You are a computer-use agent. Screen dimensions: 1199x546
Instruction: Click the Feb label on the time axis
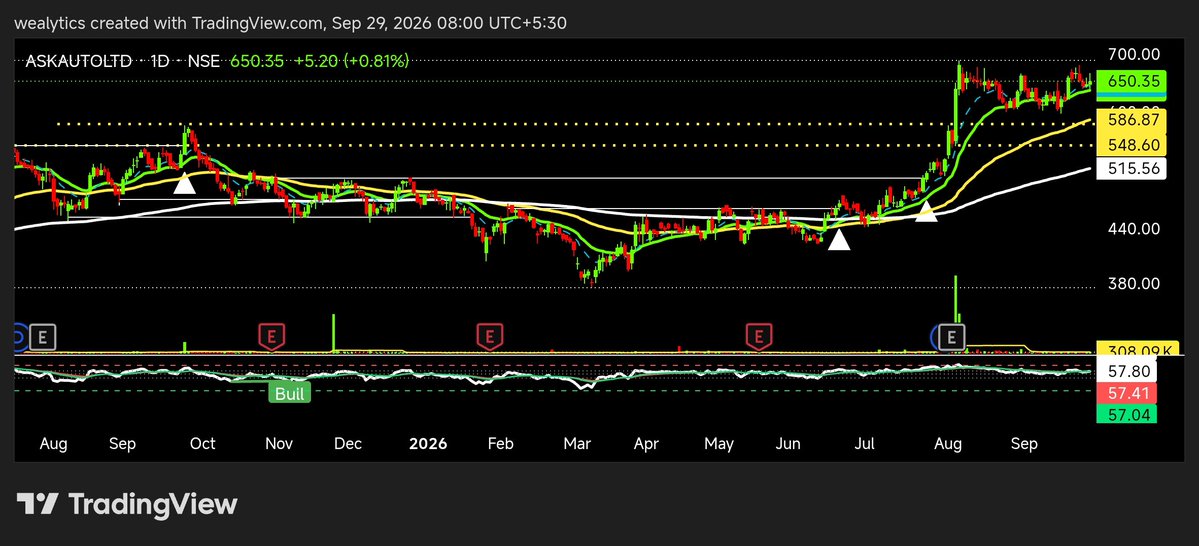[x=500, y=444]
